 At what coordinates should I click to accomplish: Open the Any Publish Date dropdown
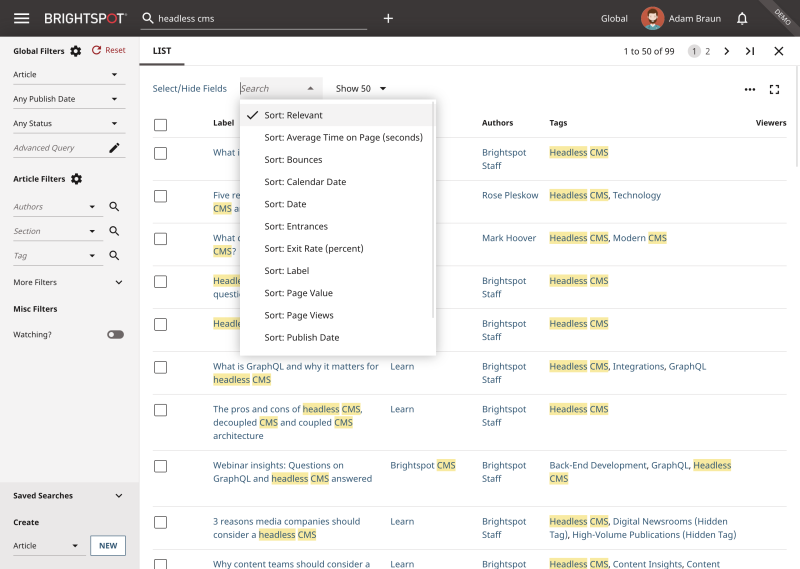point(69,99)
